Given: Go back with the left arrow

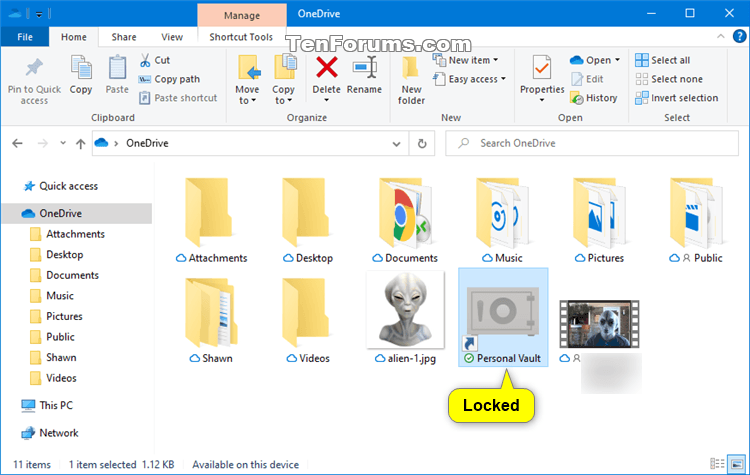Looking at the screenshot, I should click(18, 143).
